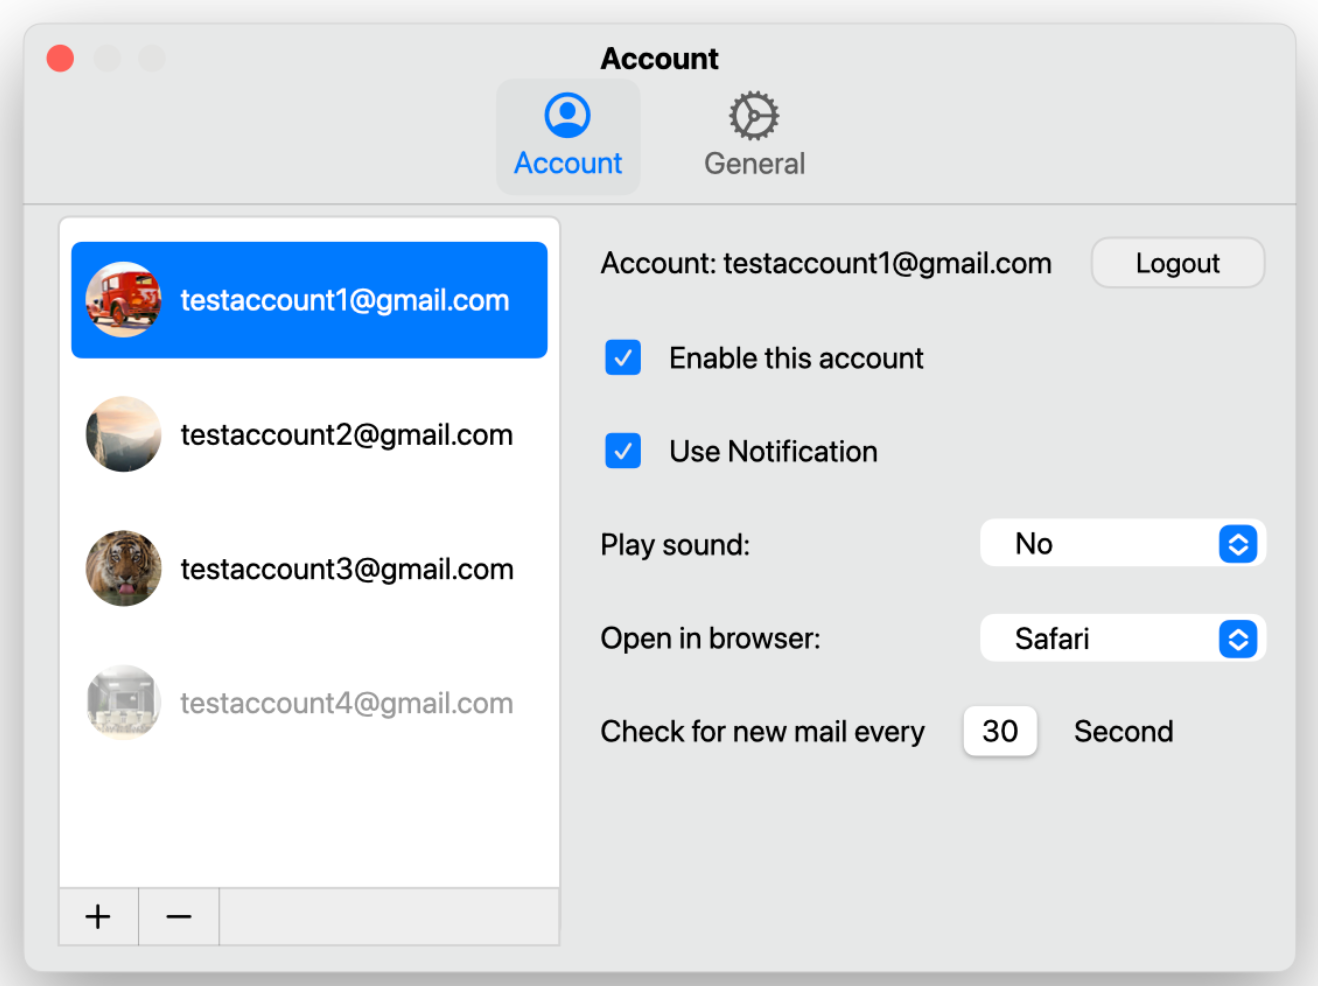Uncheck Enable this account checkbox
This screenshot has height=986, width=1318.
tap(623, 357)
